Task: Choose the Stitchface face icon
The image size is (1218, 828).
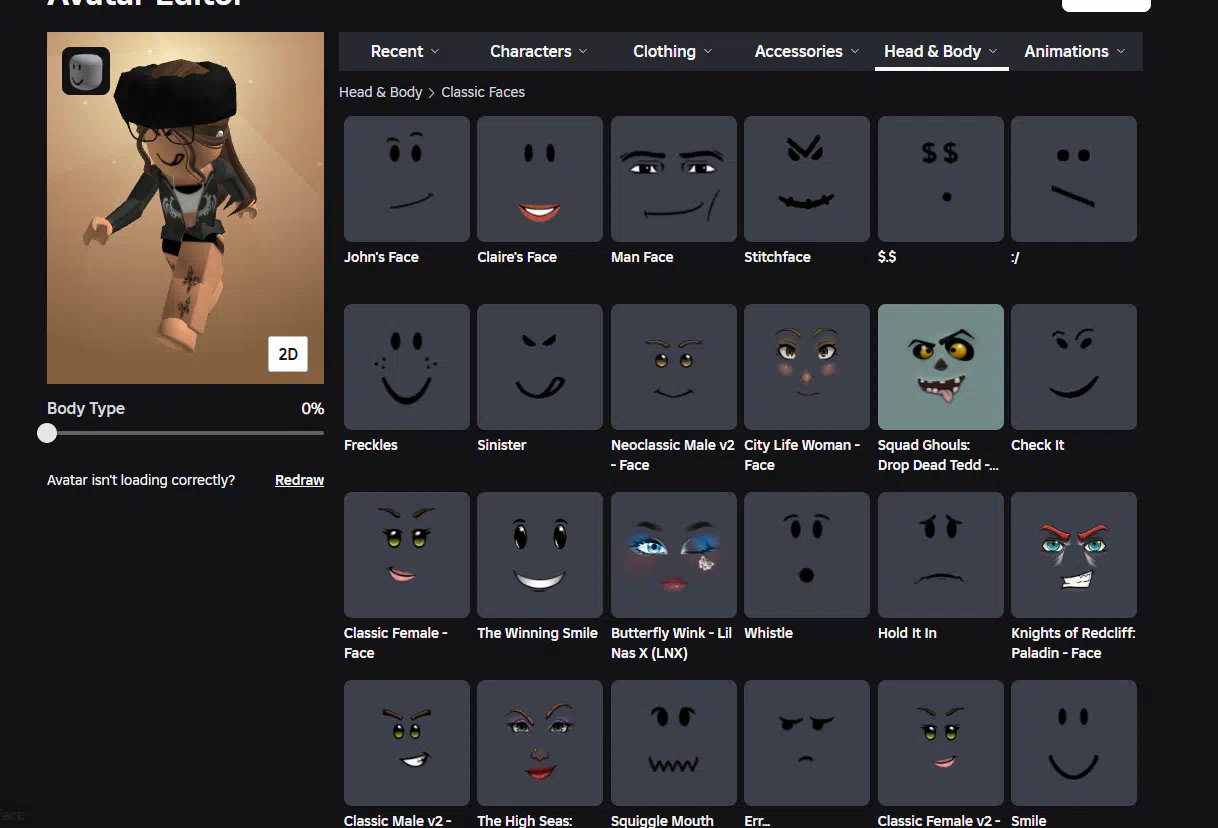Action: tap(807, 179)
